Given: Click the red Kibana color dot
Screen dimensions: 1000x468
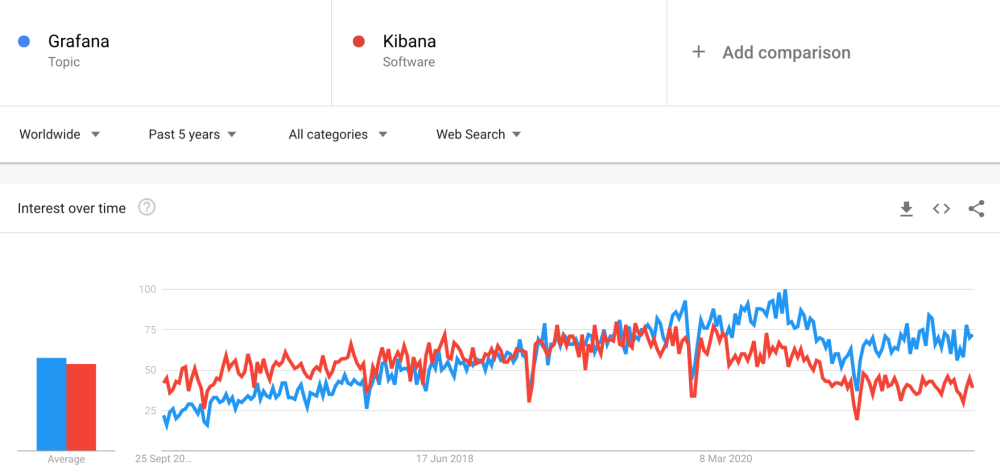Looking at the screenshot, I should click(359, 42).
